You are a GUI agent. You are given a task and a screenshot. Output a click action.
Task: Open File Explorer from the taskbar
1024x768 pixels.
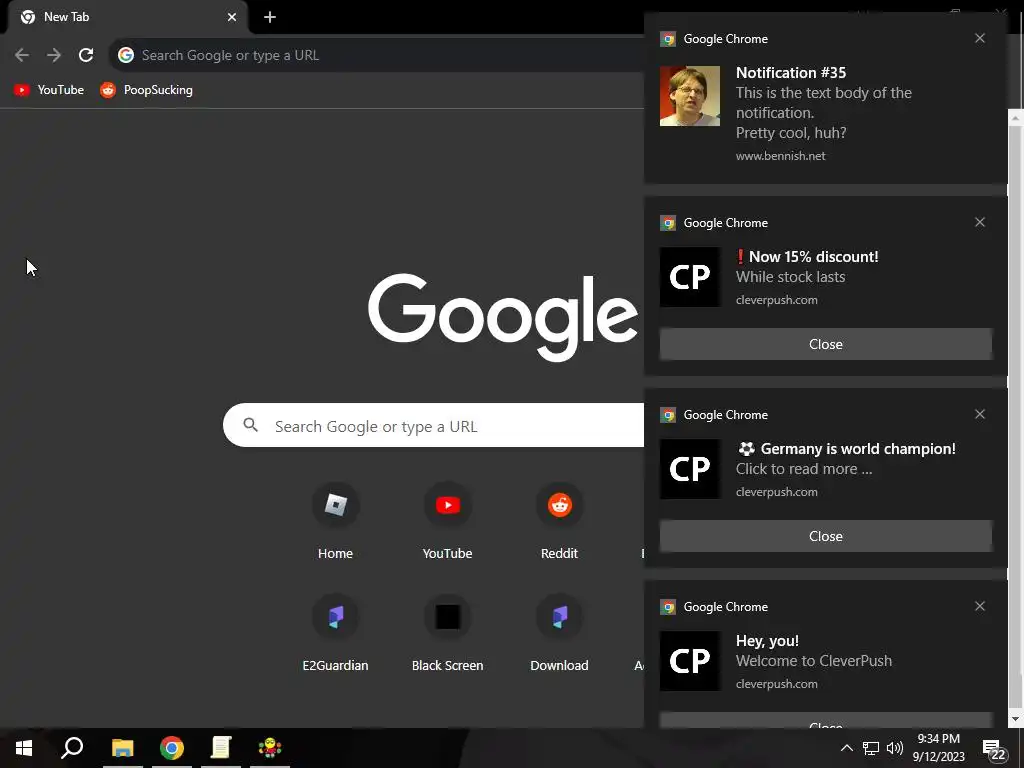122,748
